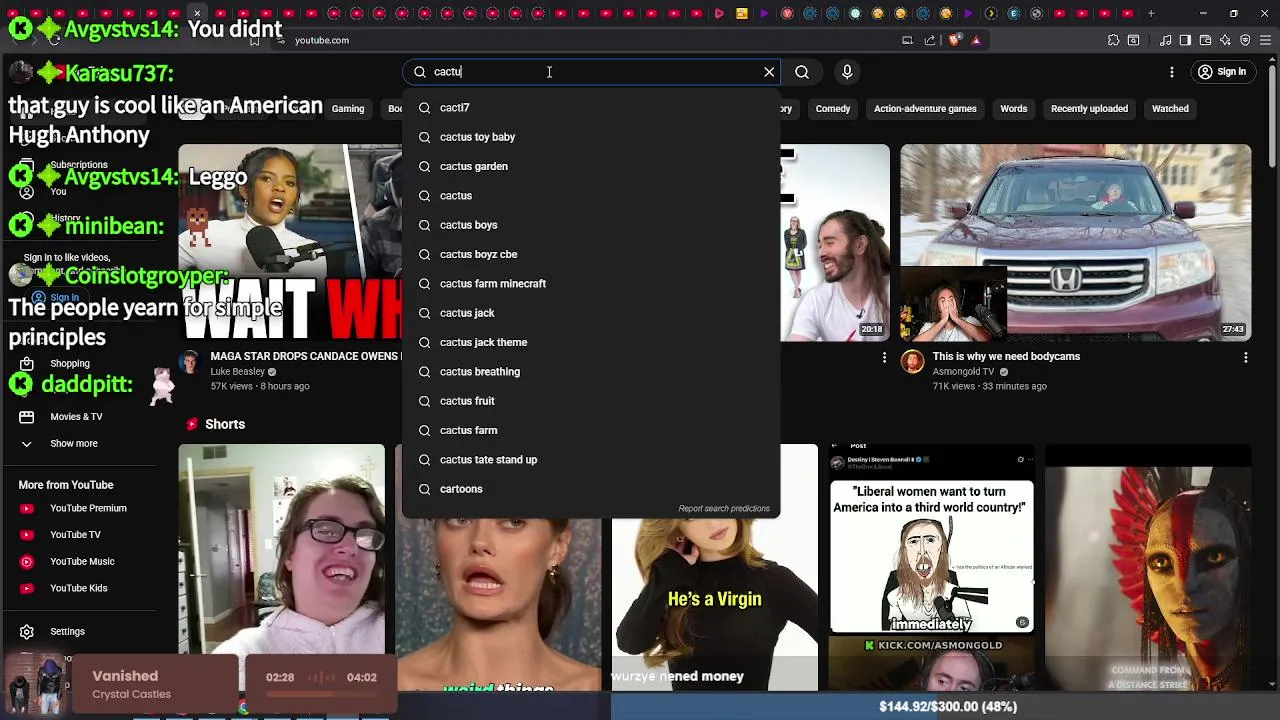Screen dimensions: 1280x720
Task: Click 'Report search predictions' link
Action: tap(724, 509)
